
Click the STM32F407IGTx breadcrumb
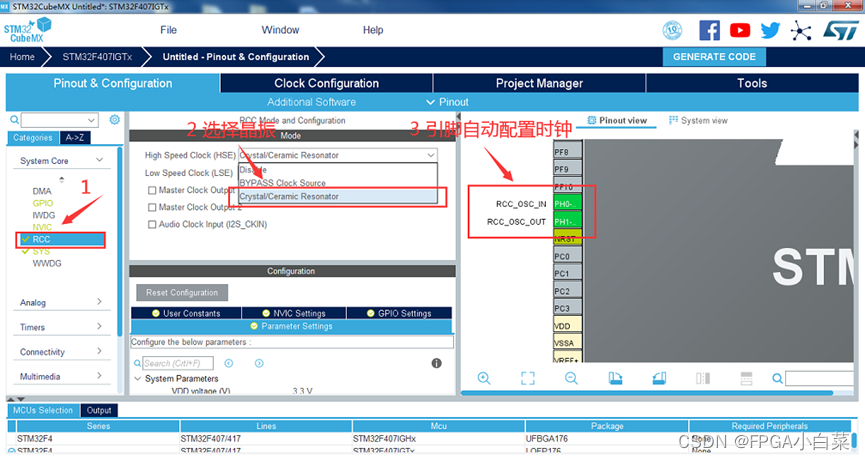coord(97,57)
